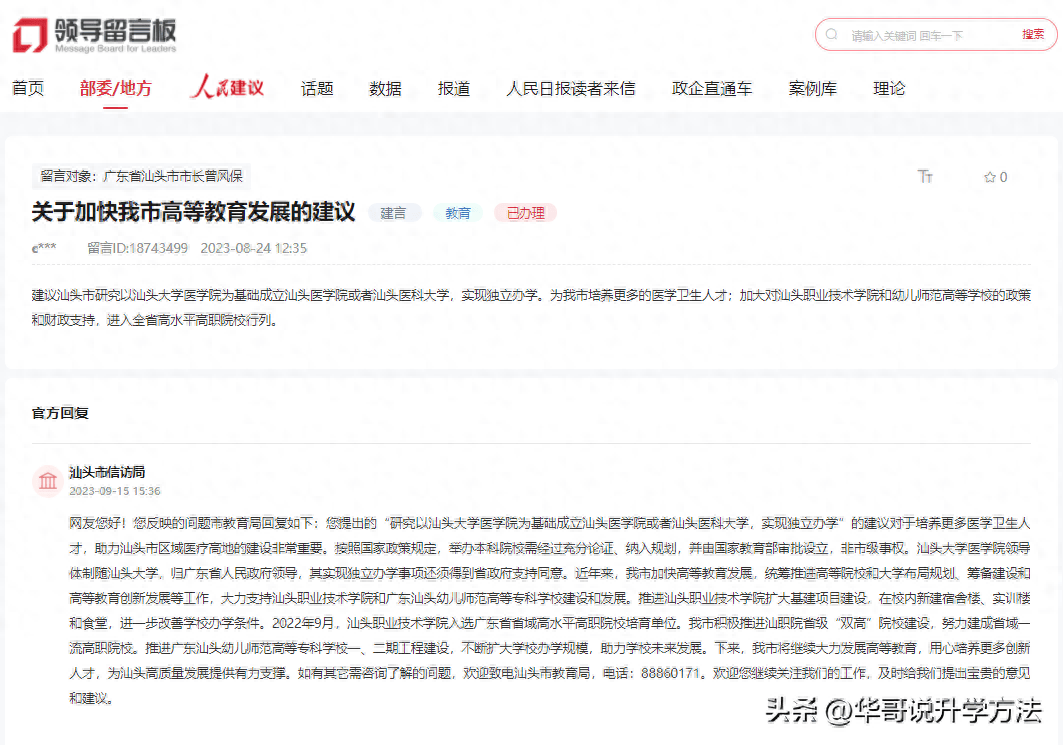Go to the 首页 tab

[28, 89]
